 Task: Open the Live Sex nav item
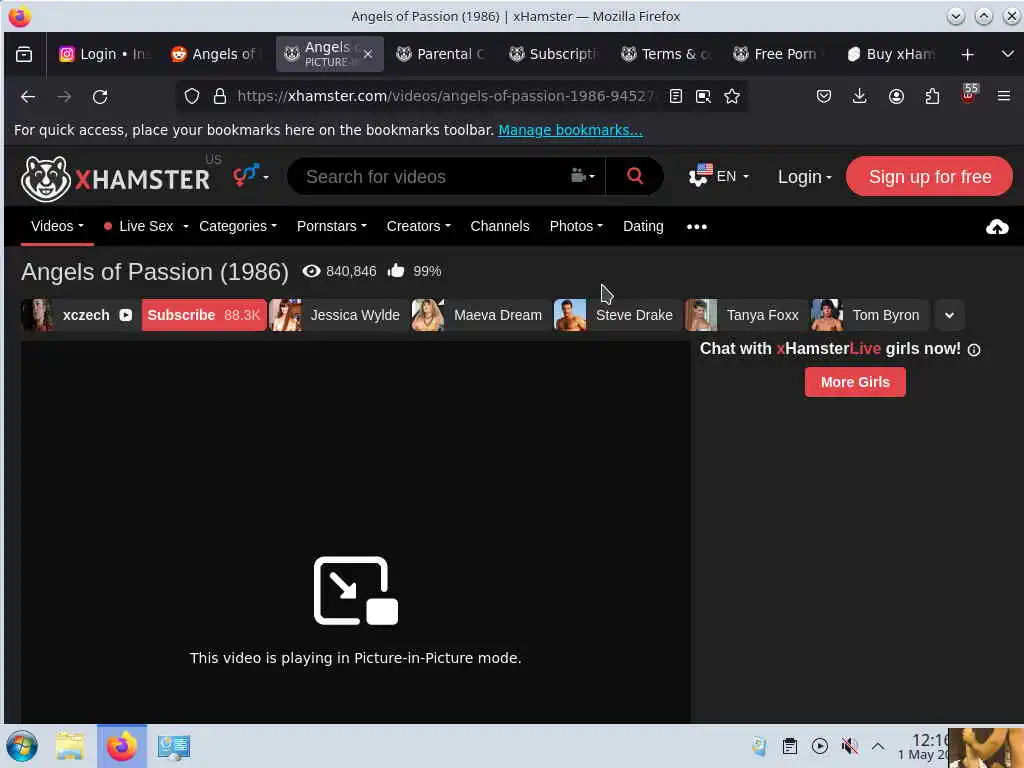tap(146, 226)
